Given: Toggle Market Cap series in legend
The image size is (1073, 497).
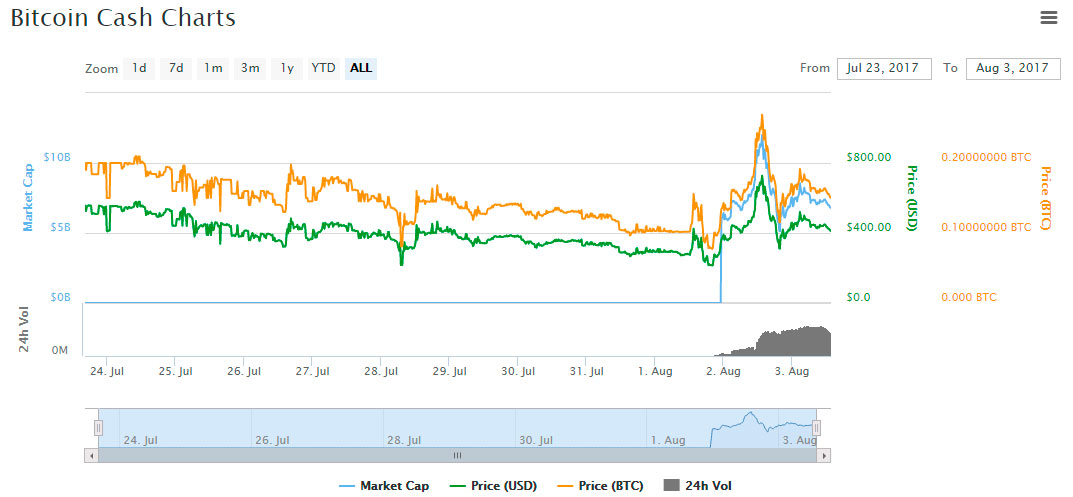Looking at the screenshot, I should coord(385,486).
